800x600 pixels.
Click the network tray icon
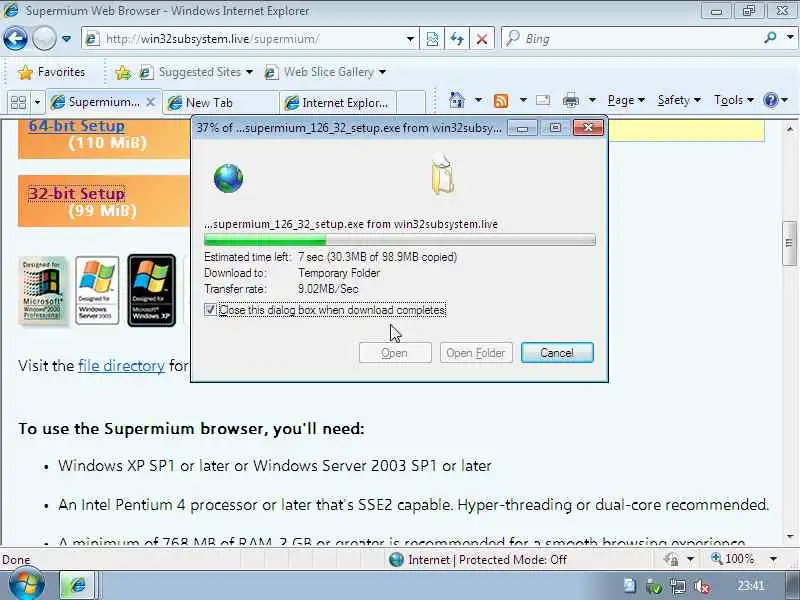pyautogui.click(x=678, y=586)
